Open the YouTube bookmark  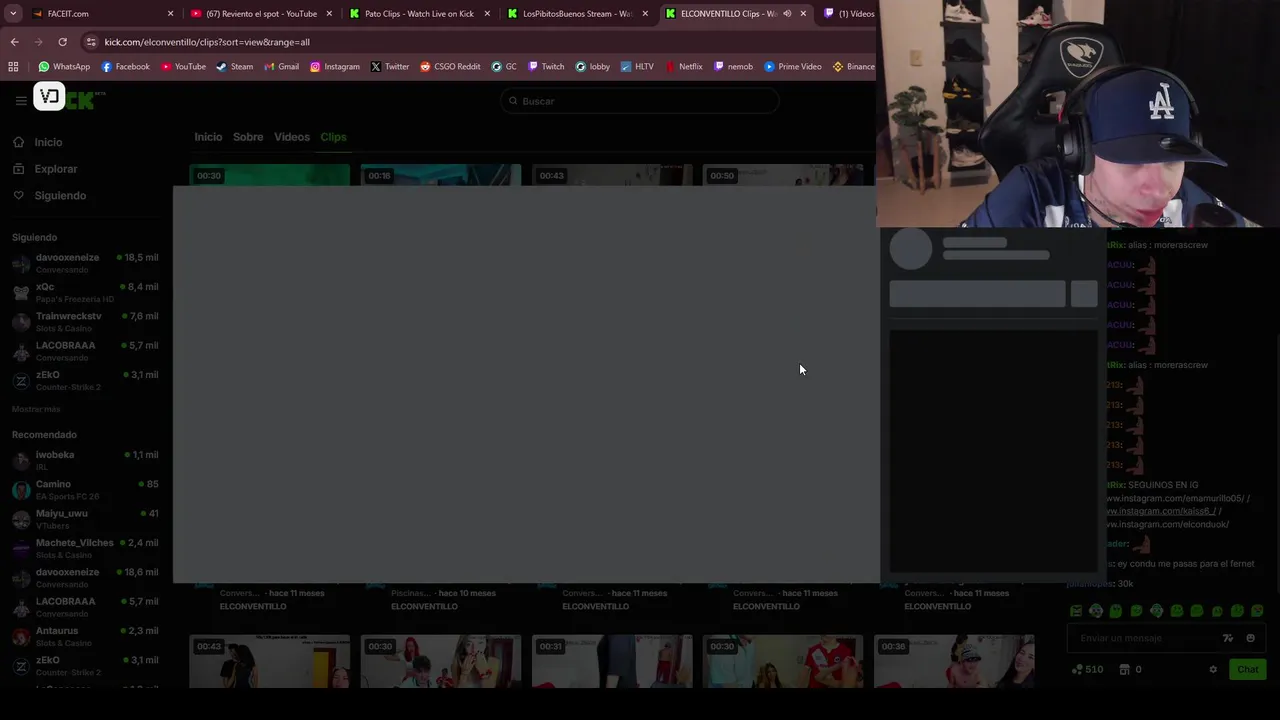click(x=183, y=66)
